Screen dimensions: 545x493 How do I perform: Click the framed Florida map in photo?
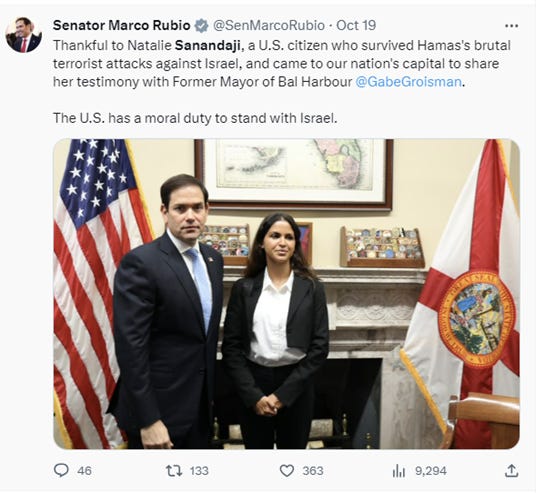pyautogui.click(x=294, y=175)
